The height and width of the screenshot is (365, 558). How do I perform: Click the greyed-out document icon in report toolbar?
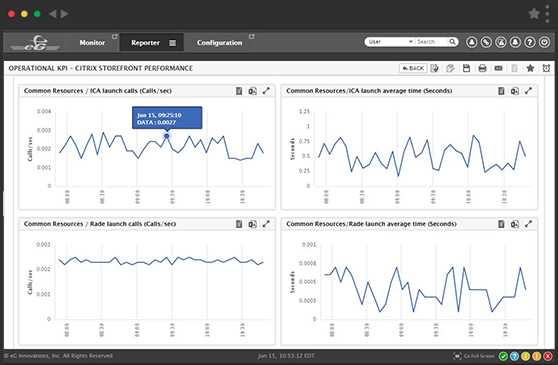click(514, 68)
